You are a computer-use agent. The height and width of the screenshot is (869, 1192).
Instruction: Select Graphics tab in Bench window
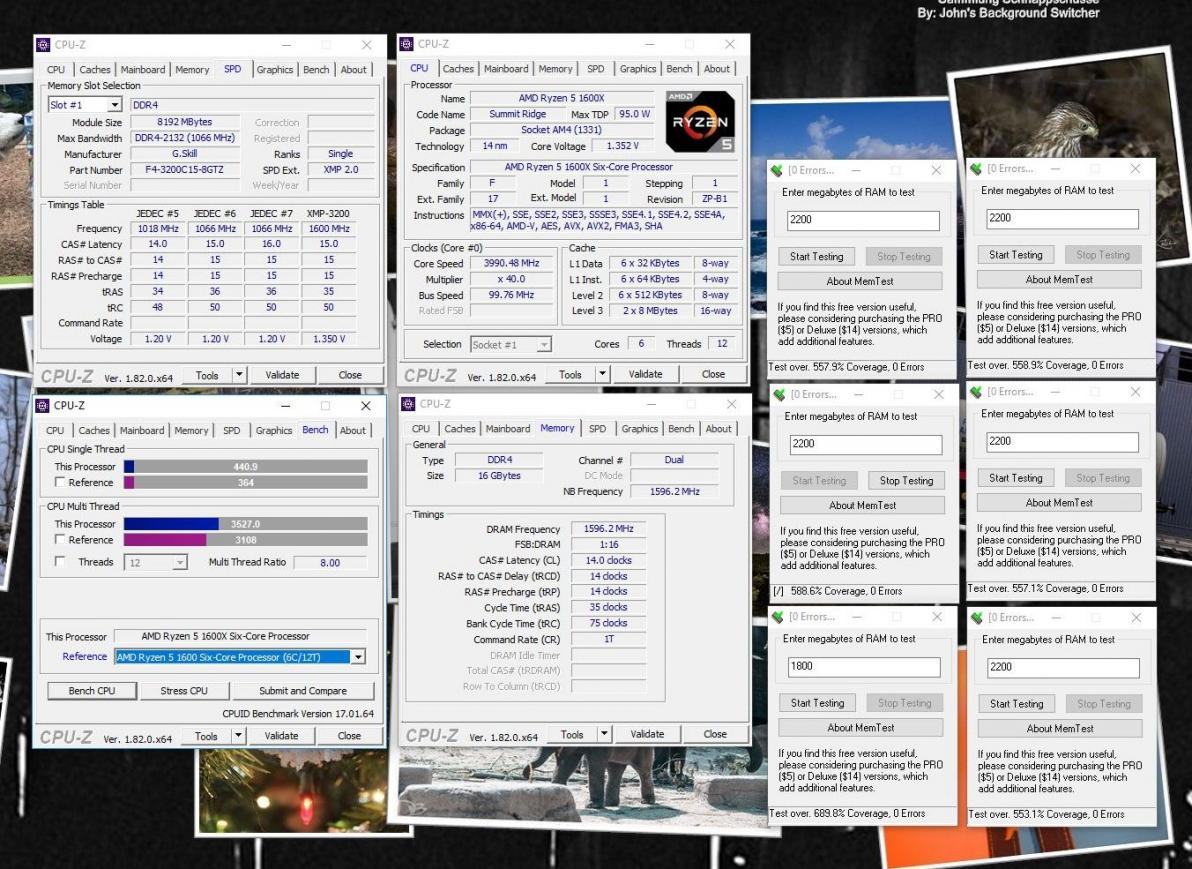(x=274, y=430)
